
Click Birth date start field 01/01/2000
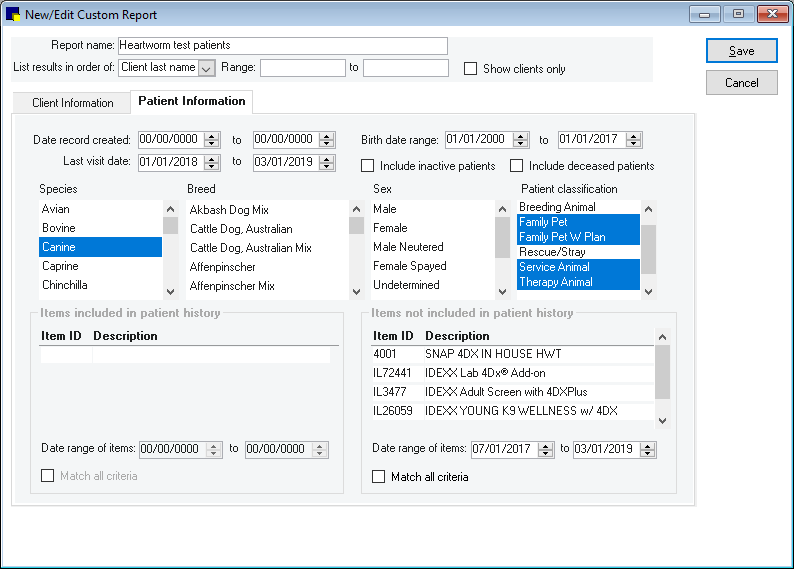tap(479, 140)
